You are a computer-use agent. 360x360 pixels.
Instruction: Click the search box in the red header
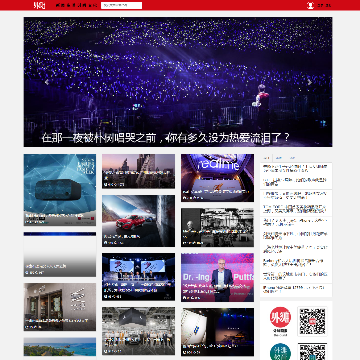coord(121,5)
